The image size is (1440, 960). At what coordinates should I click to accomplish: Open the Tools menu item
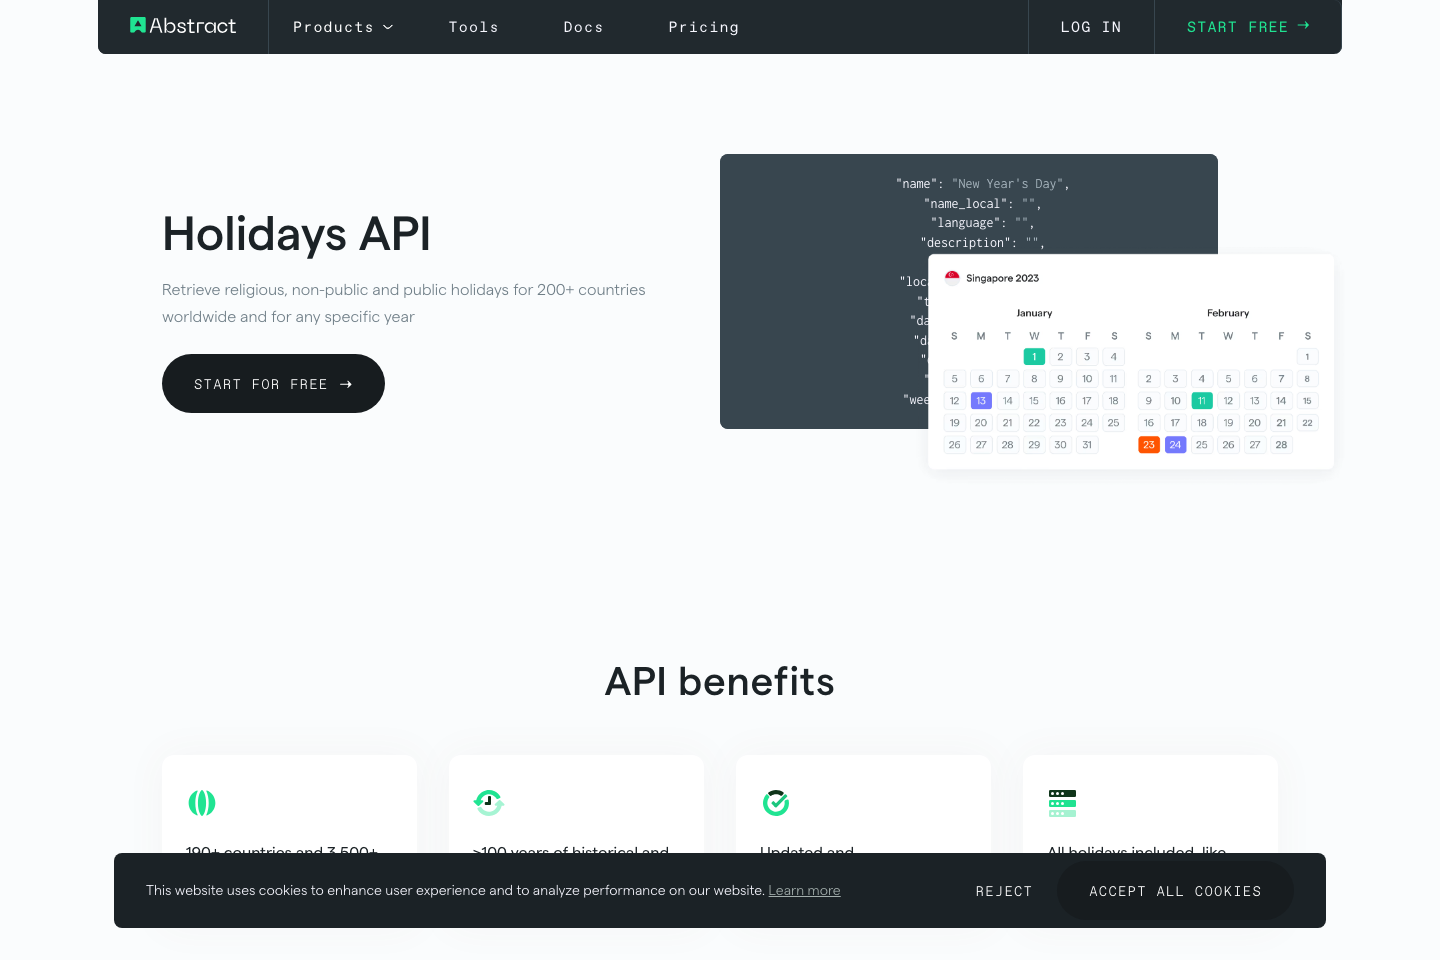pyautogui.click(x=473, y=27)
